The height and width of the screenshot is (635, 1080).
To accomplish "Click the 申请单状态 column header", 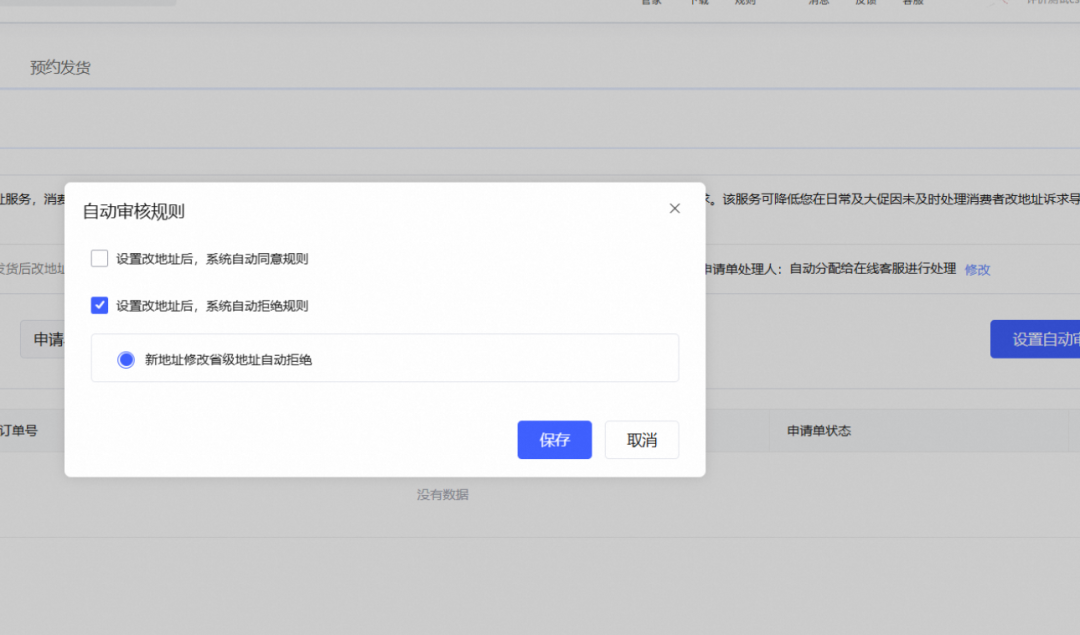I will (818, 431).
